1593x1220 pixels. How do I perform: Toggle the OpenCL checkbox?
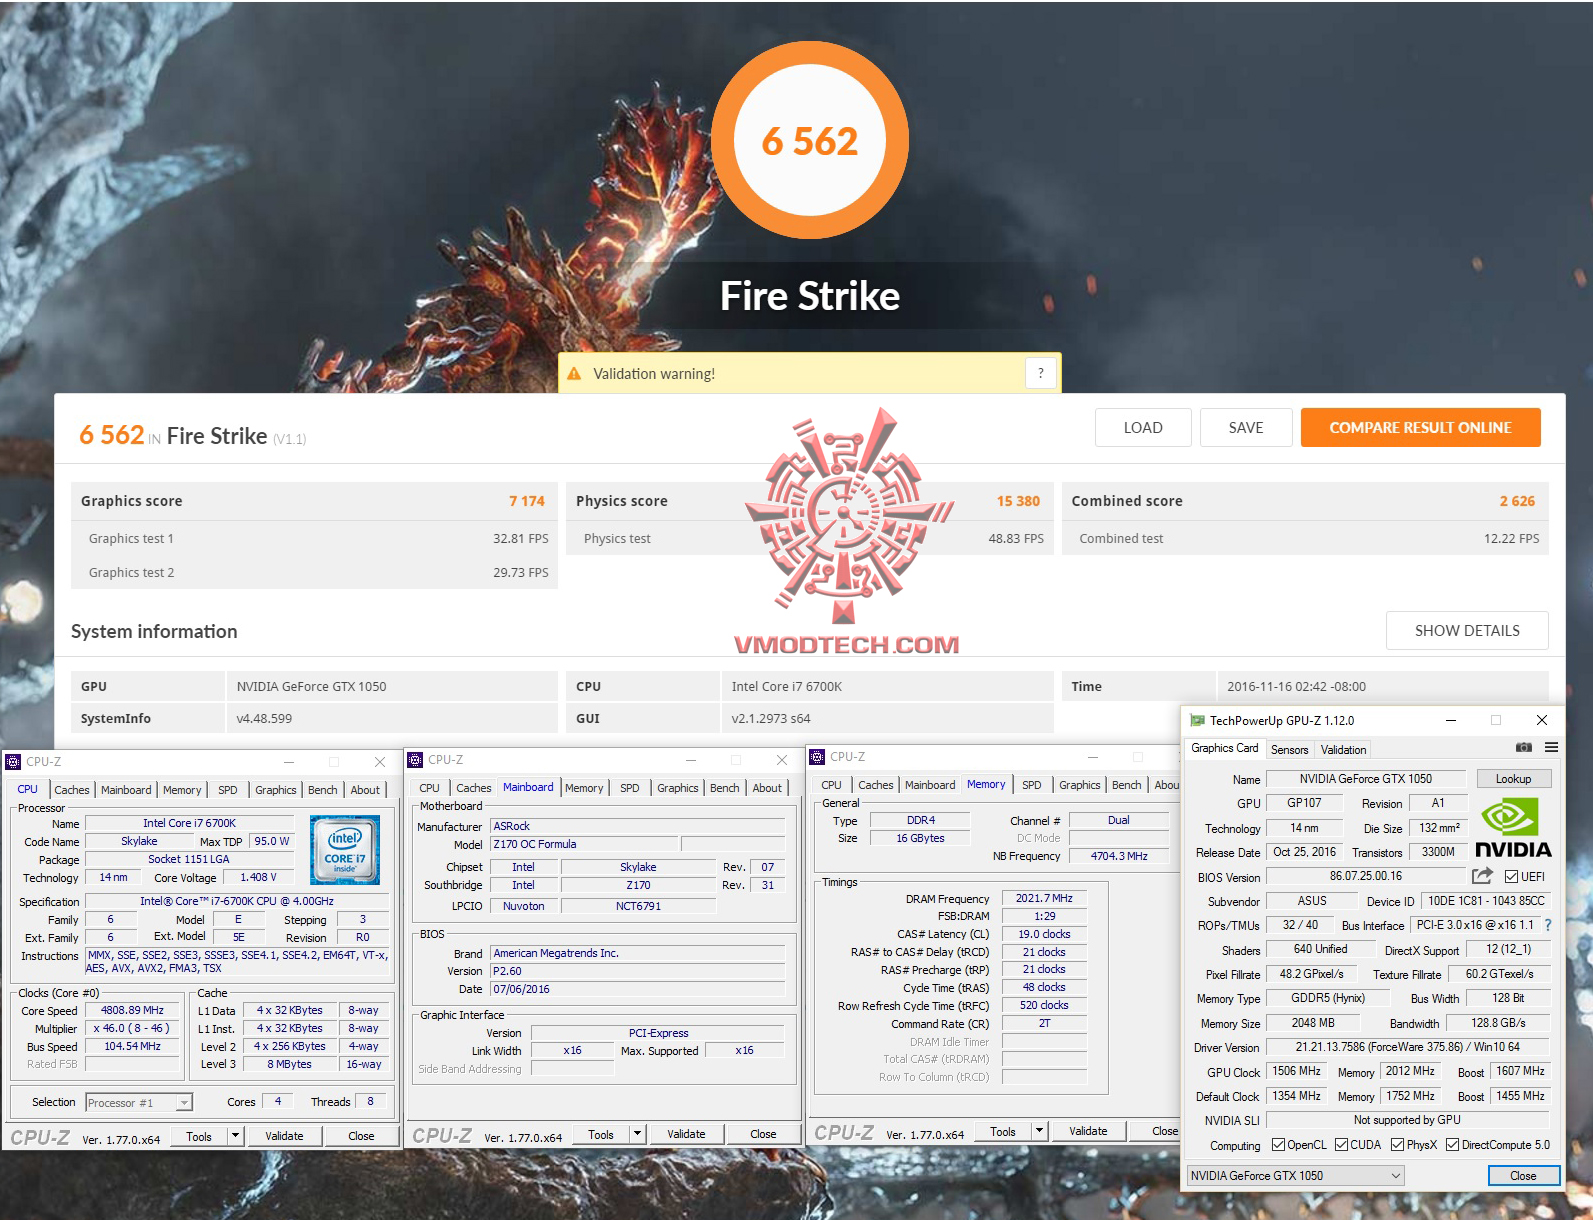[x=1278, y=1145]
